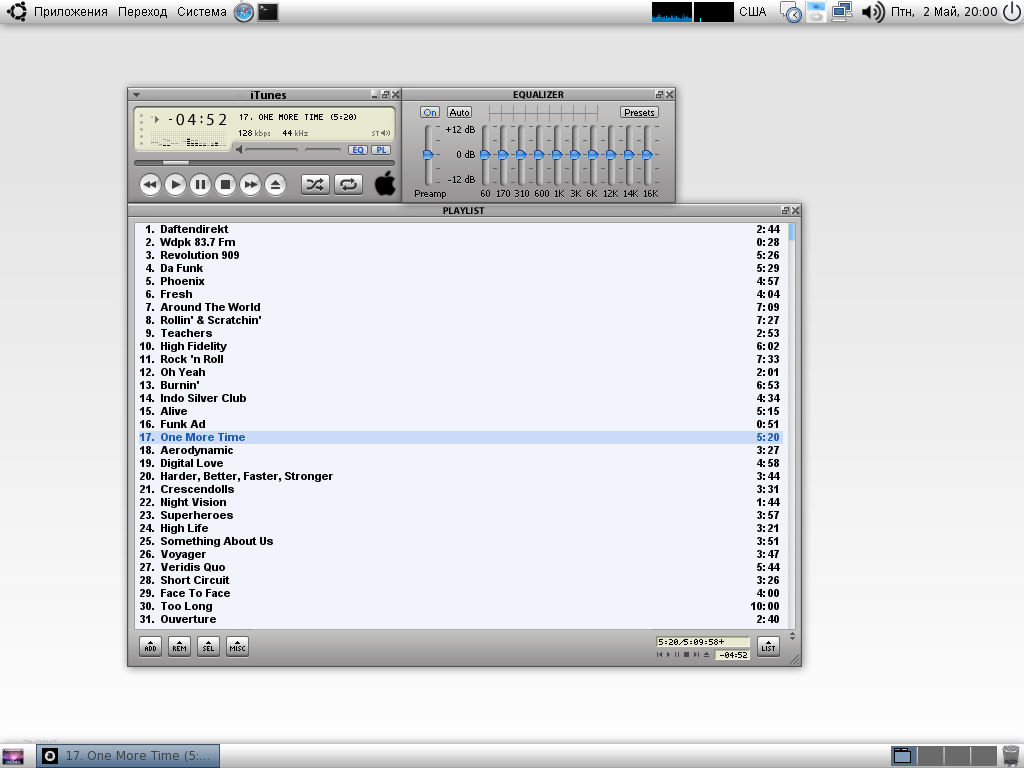1024x768 pixels.
Task: Select track 1. Daftendirekt
Action: click(460, 229)
